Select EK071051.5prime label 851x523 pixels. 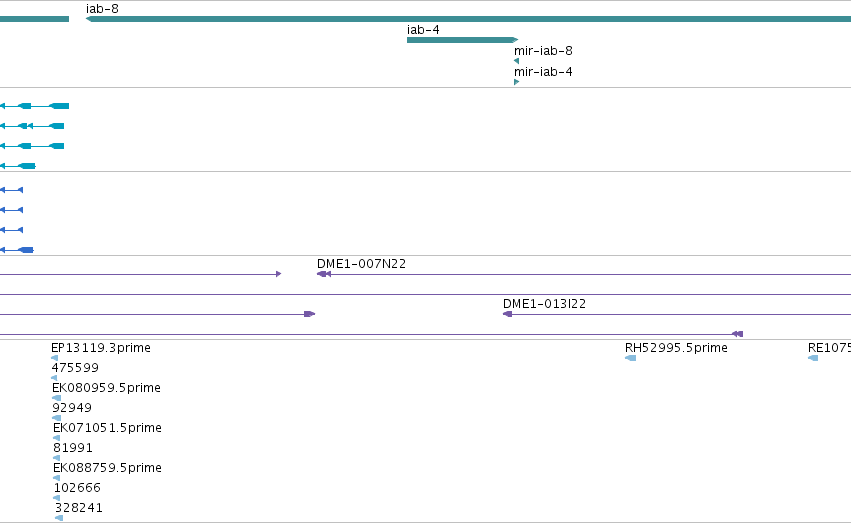pos(107,428)
